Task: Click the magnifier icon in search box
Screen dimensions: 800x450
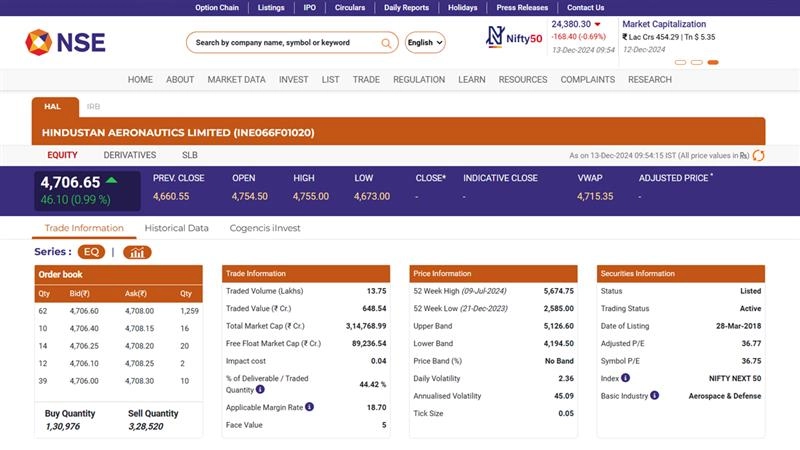Action: point(386,43)
